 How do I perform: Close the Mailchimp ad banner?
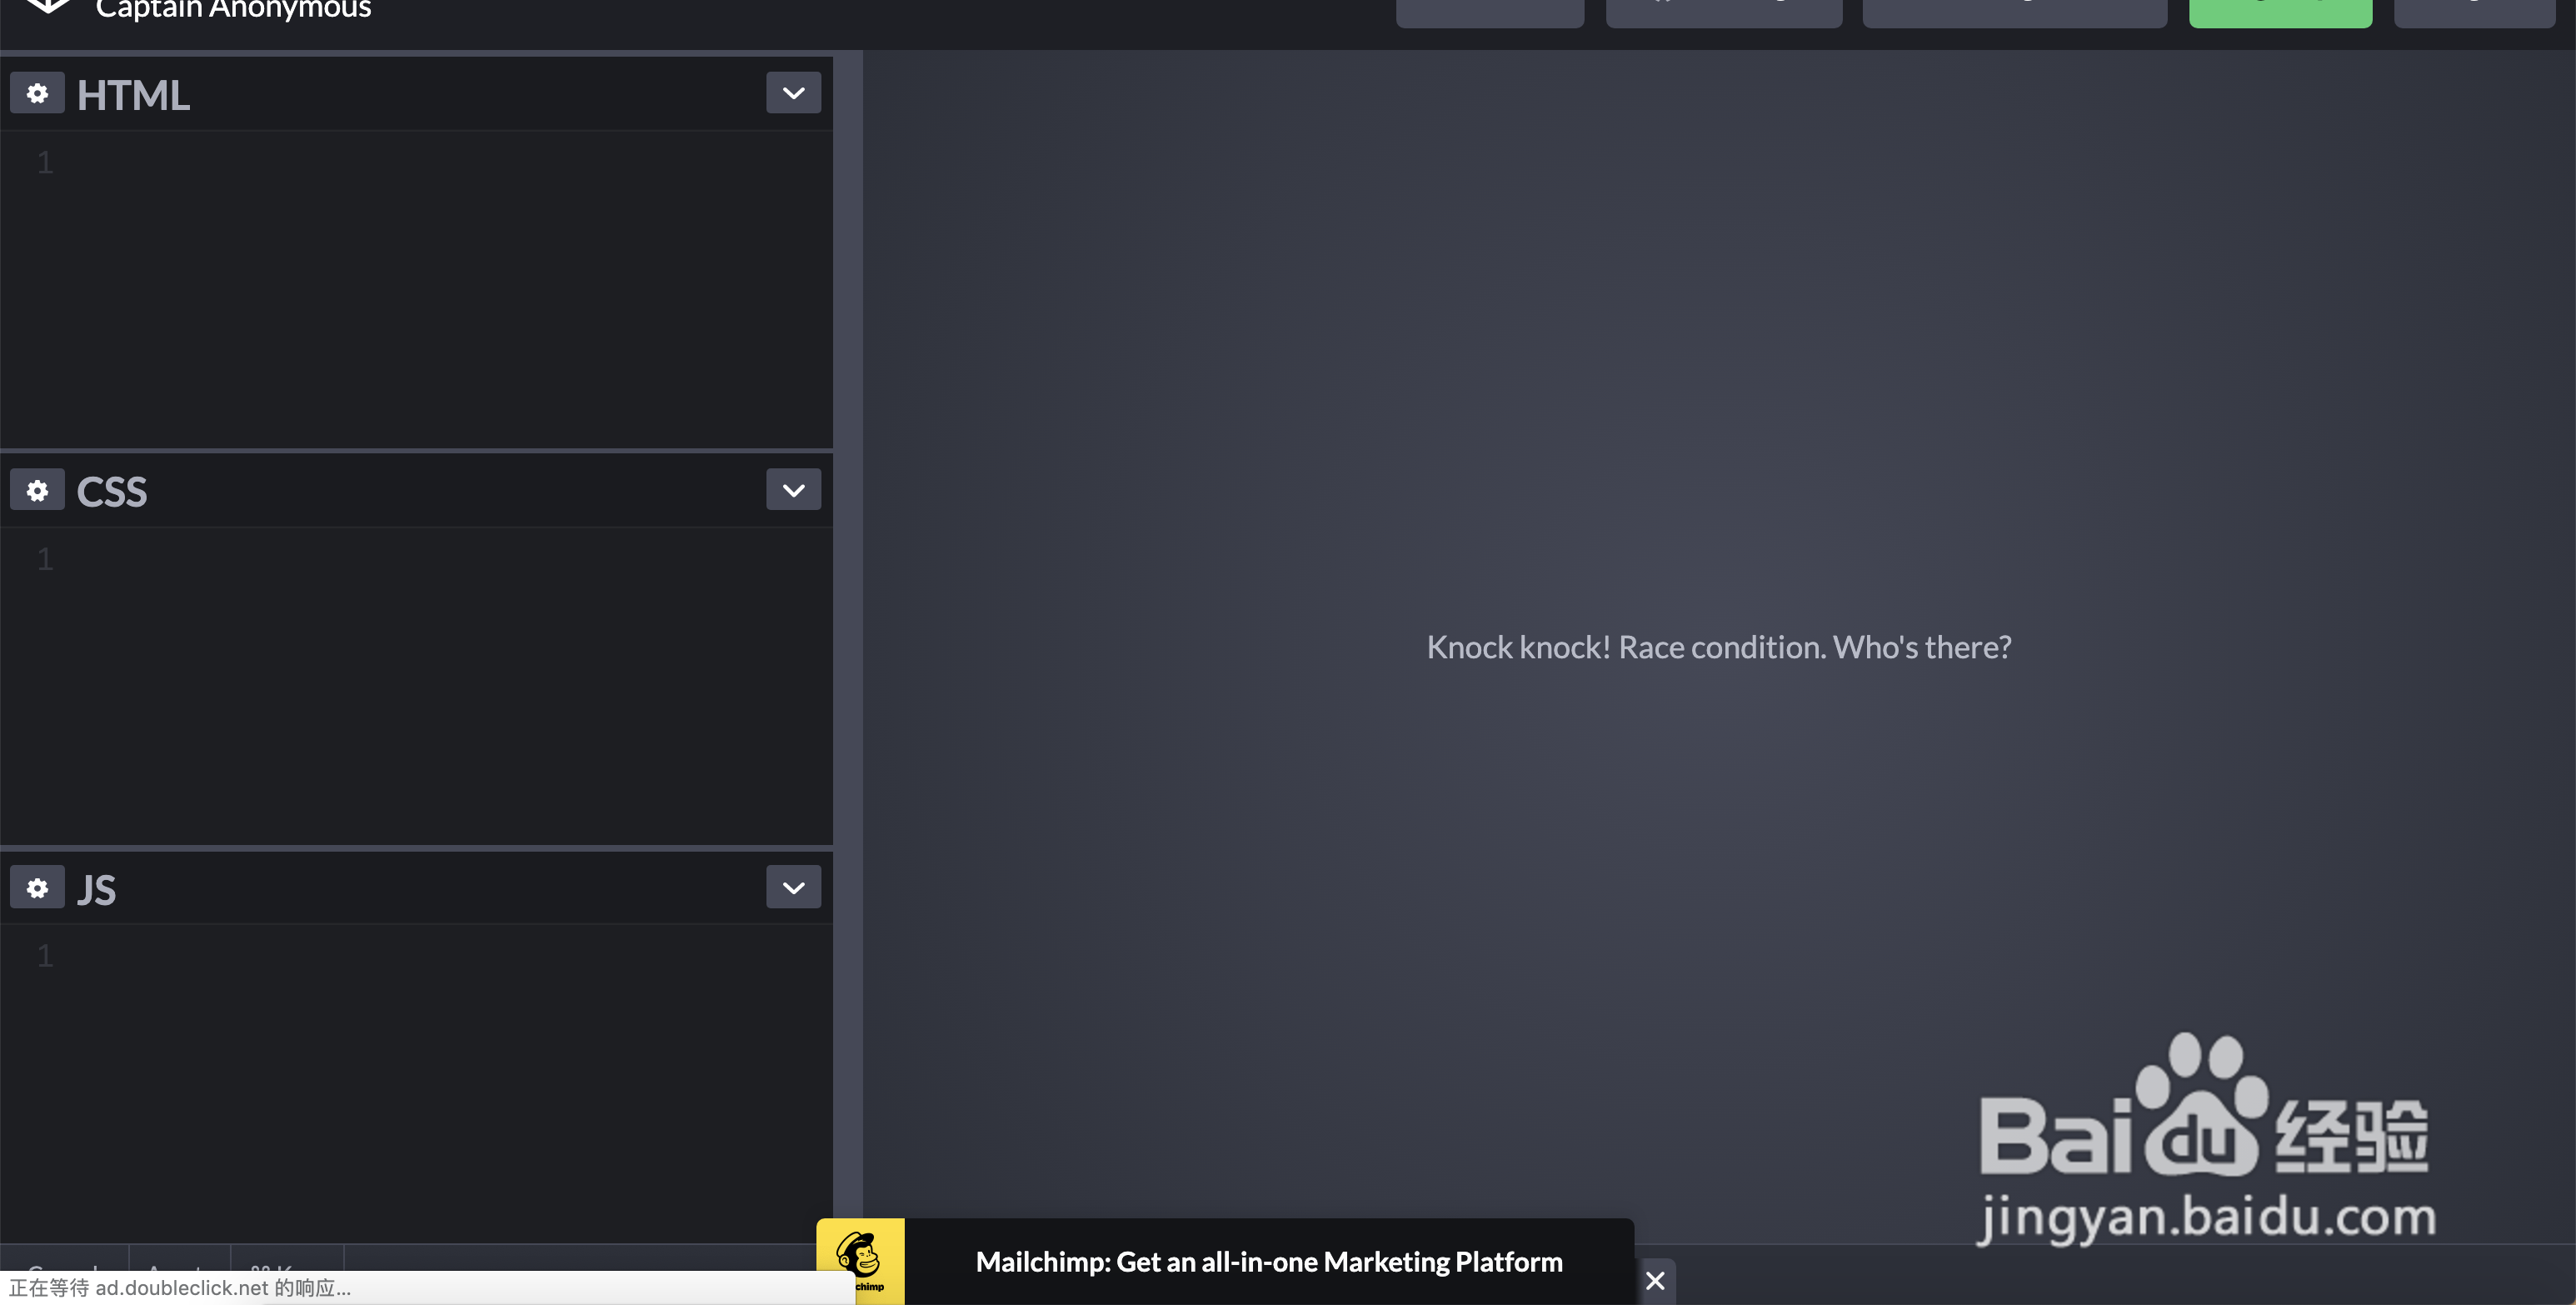click(1655, 1280)
